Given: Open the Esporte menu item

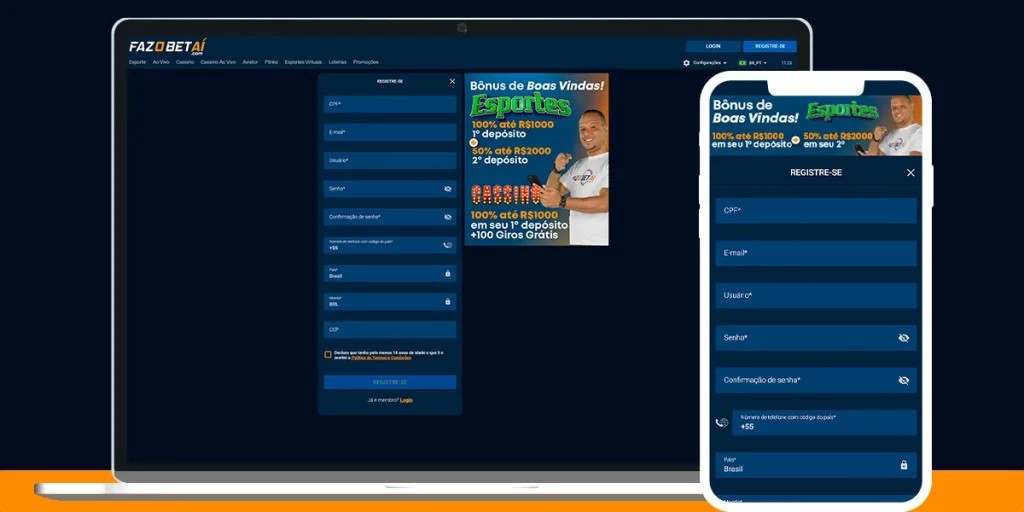Looking at the screenshot, I should (137, 62).
